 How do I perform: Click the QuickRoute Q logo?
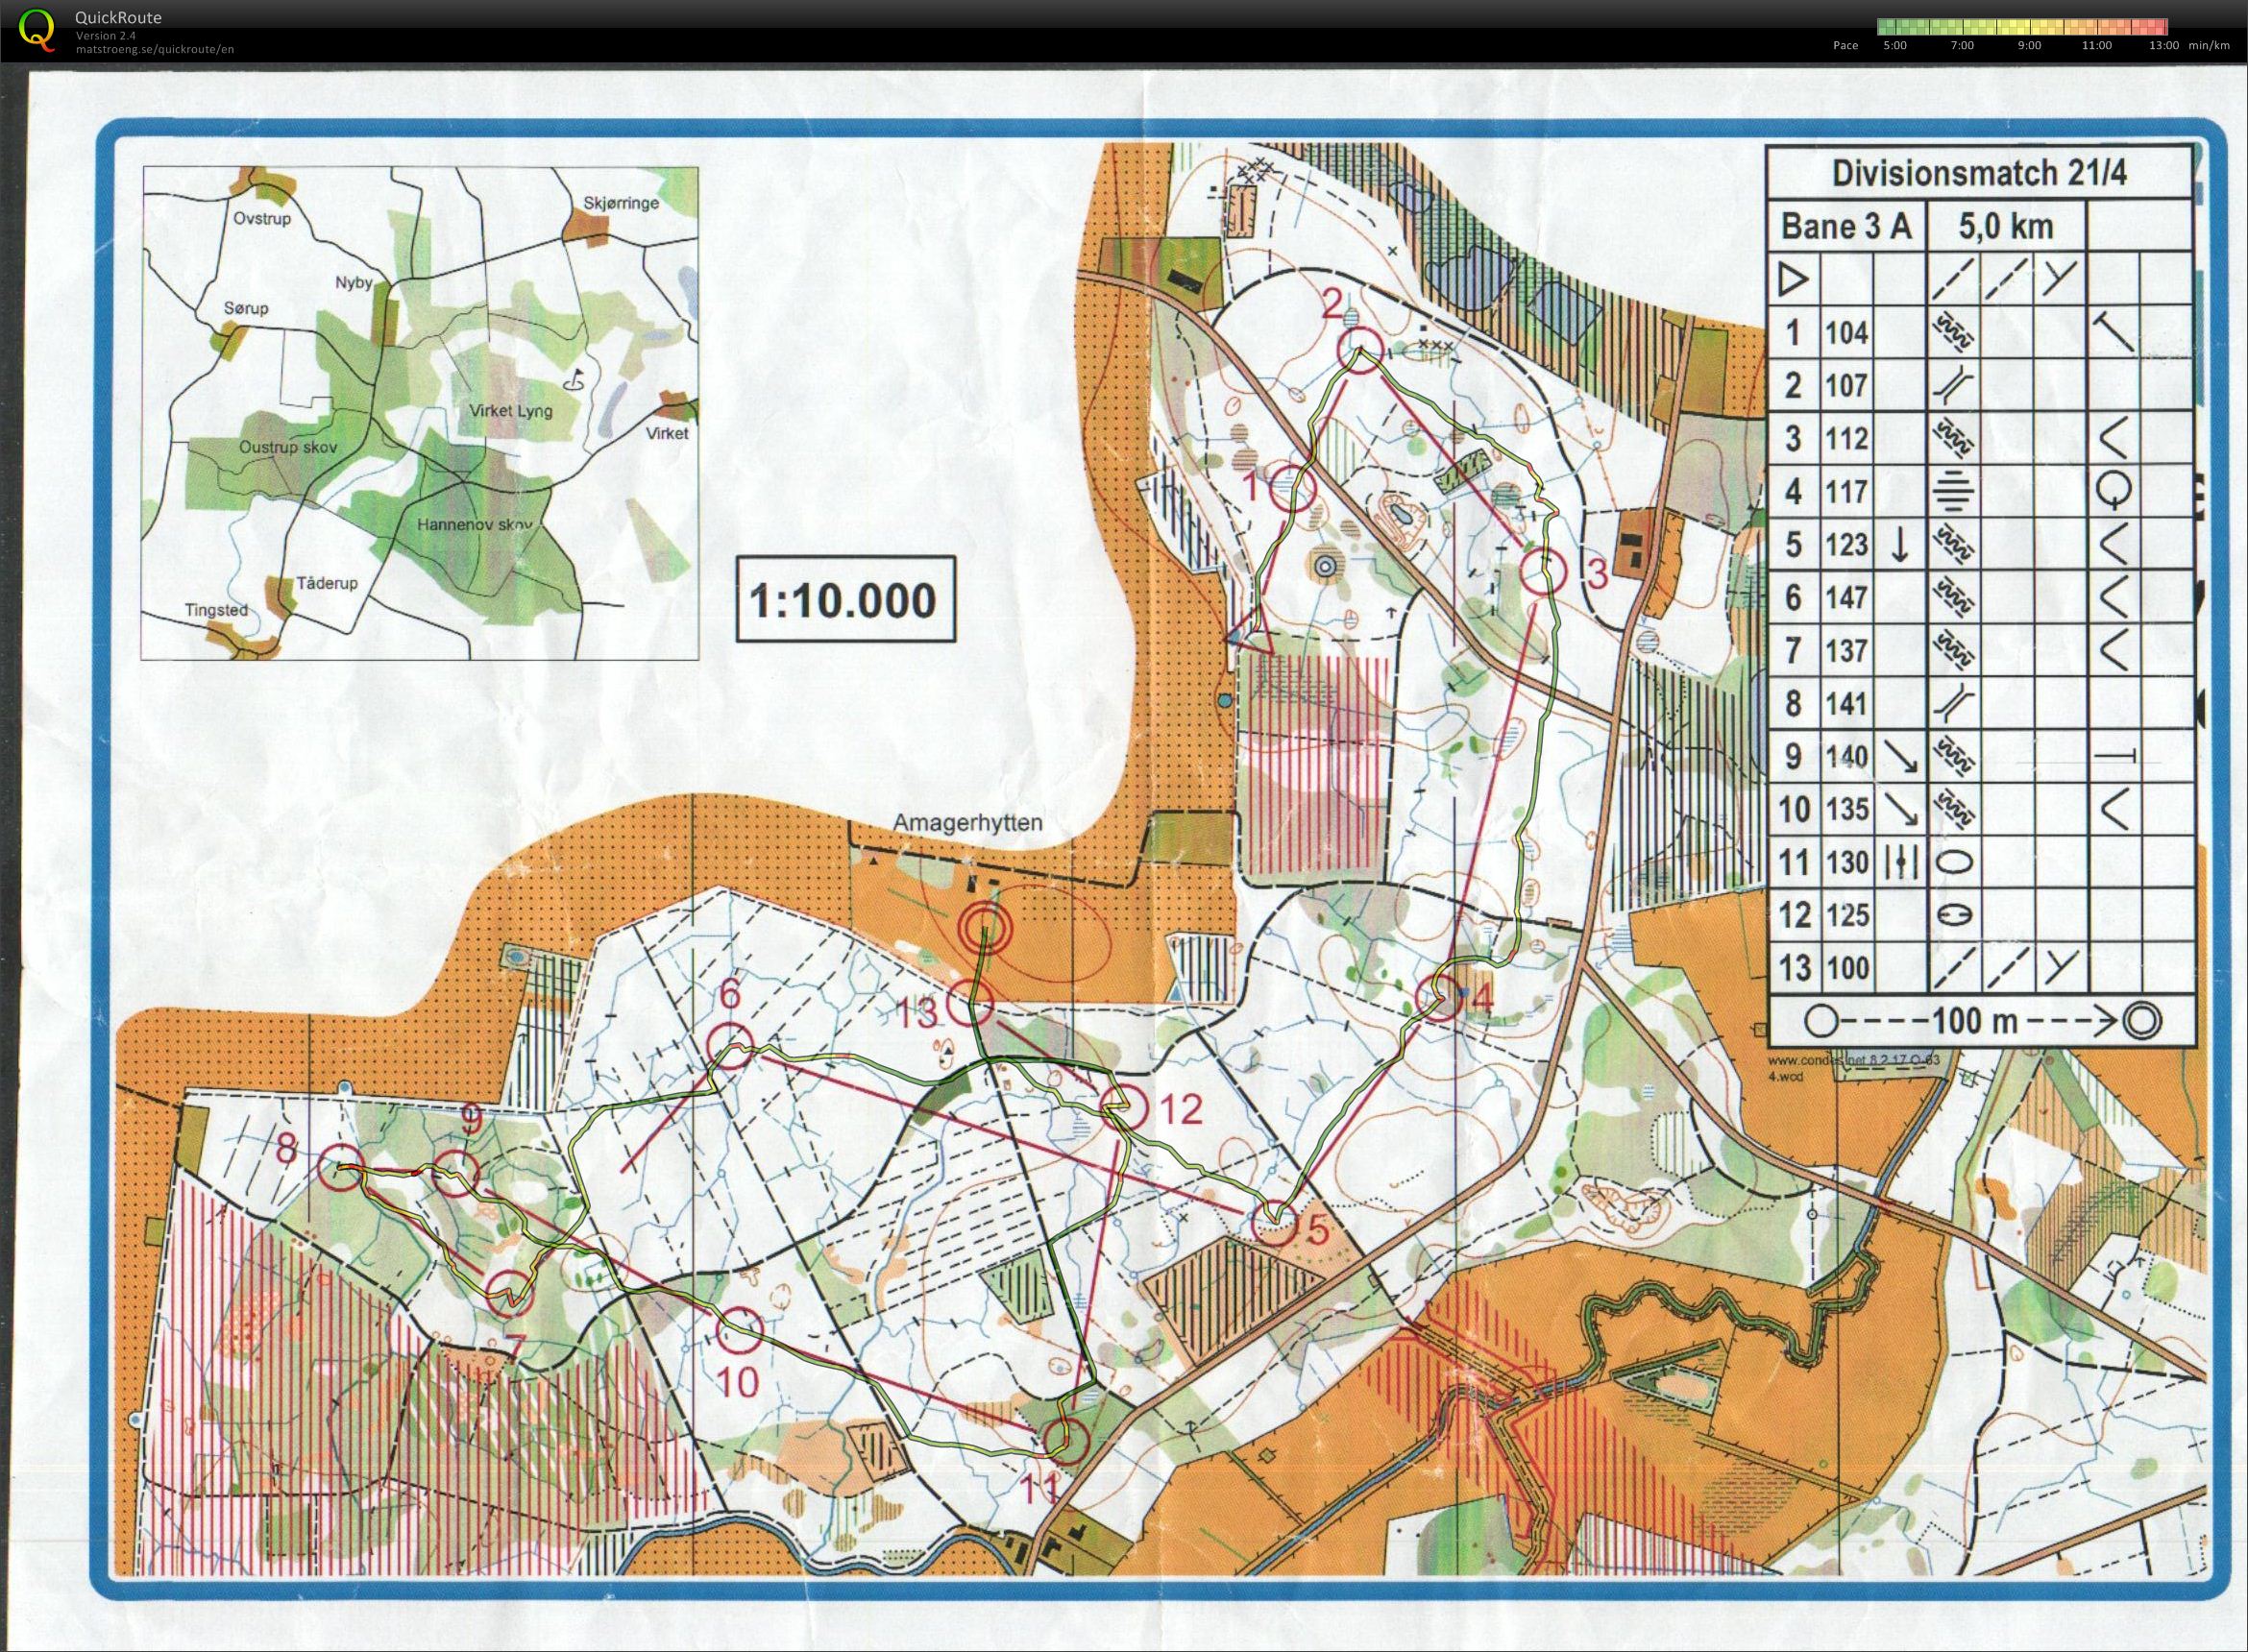tap(39, 28)
